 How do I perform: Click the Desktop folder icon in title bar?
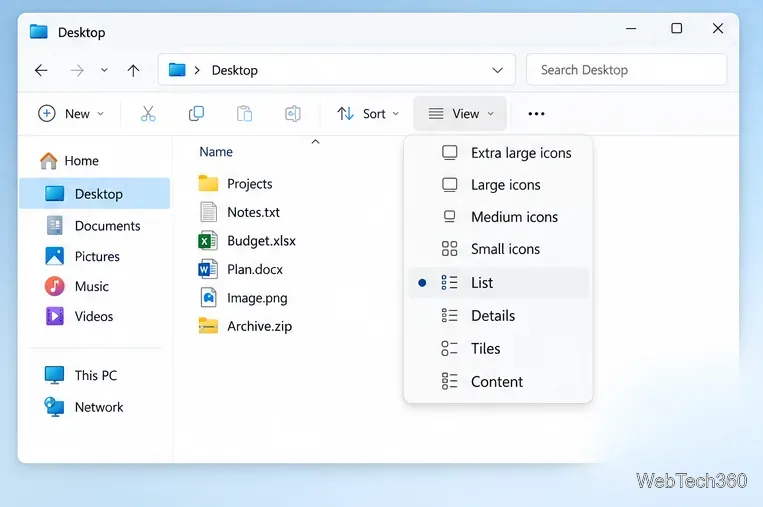click(x=38, y=32)
